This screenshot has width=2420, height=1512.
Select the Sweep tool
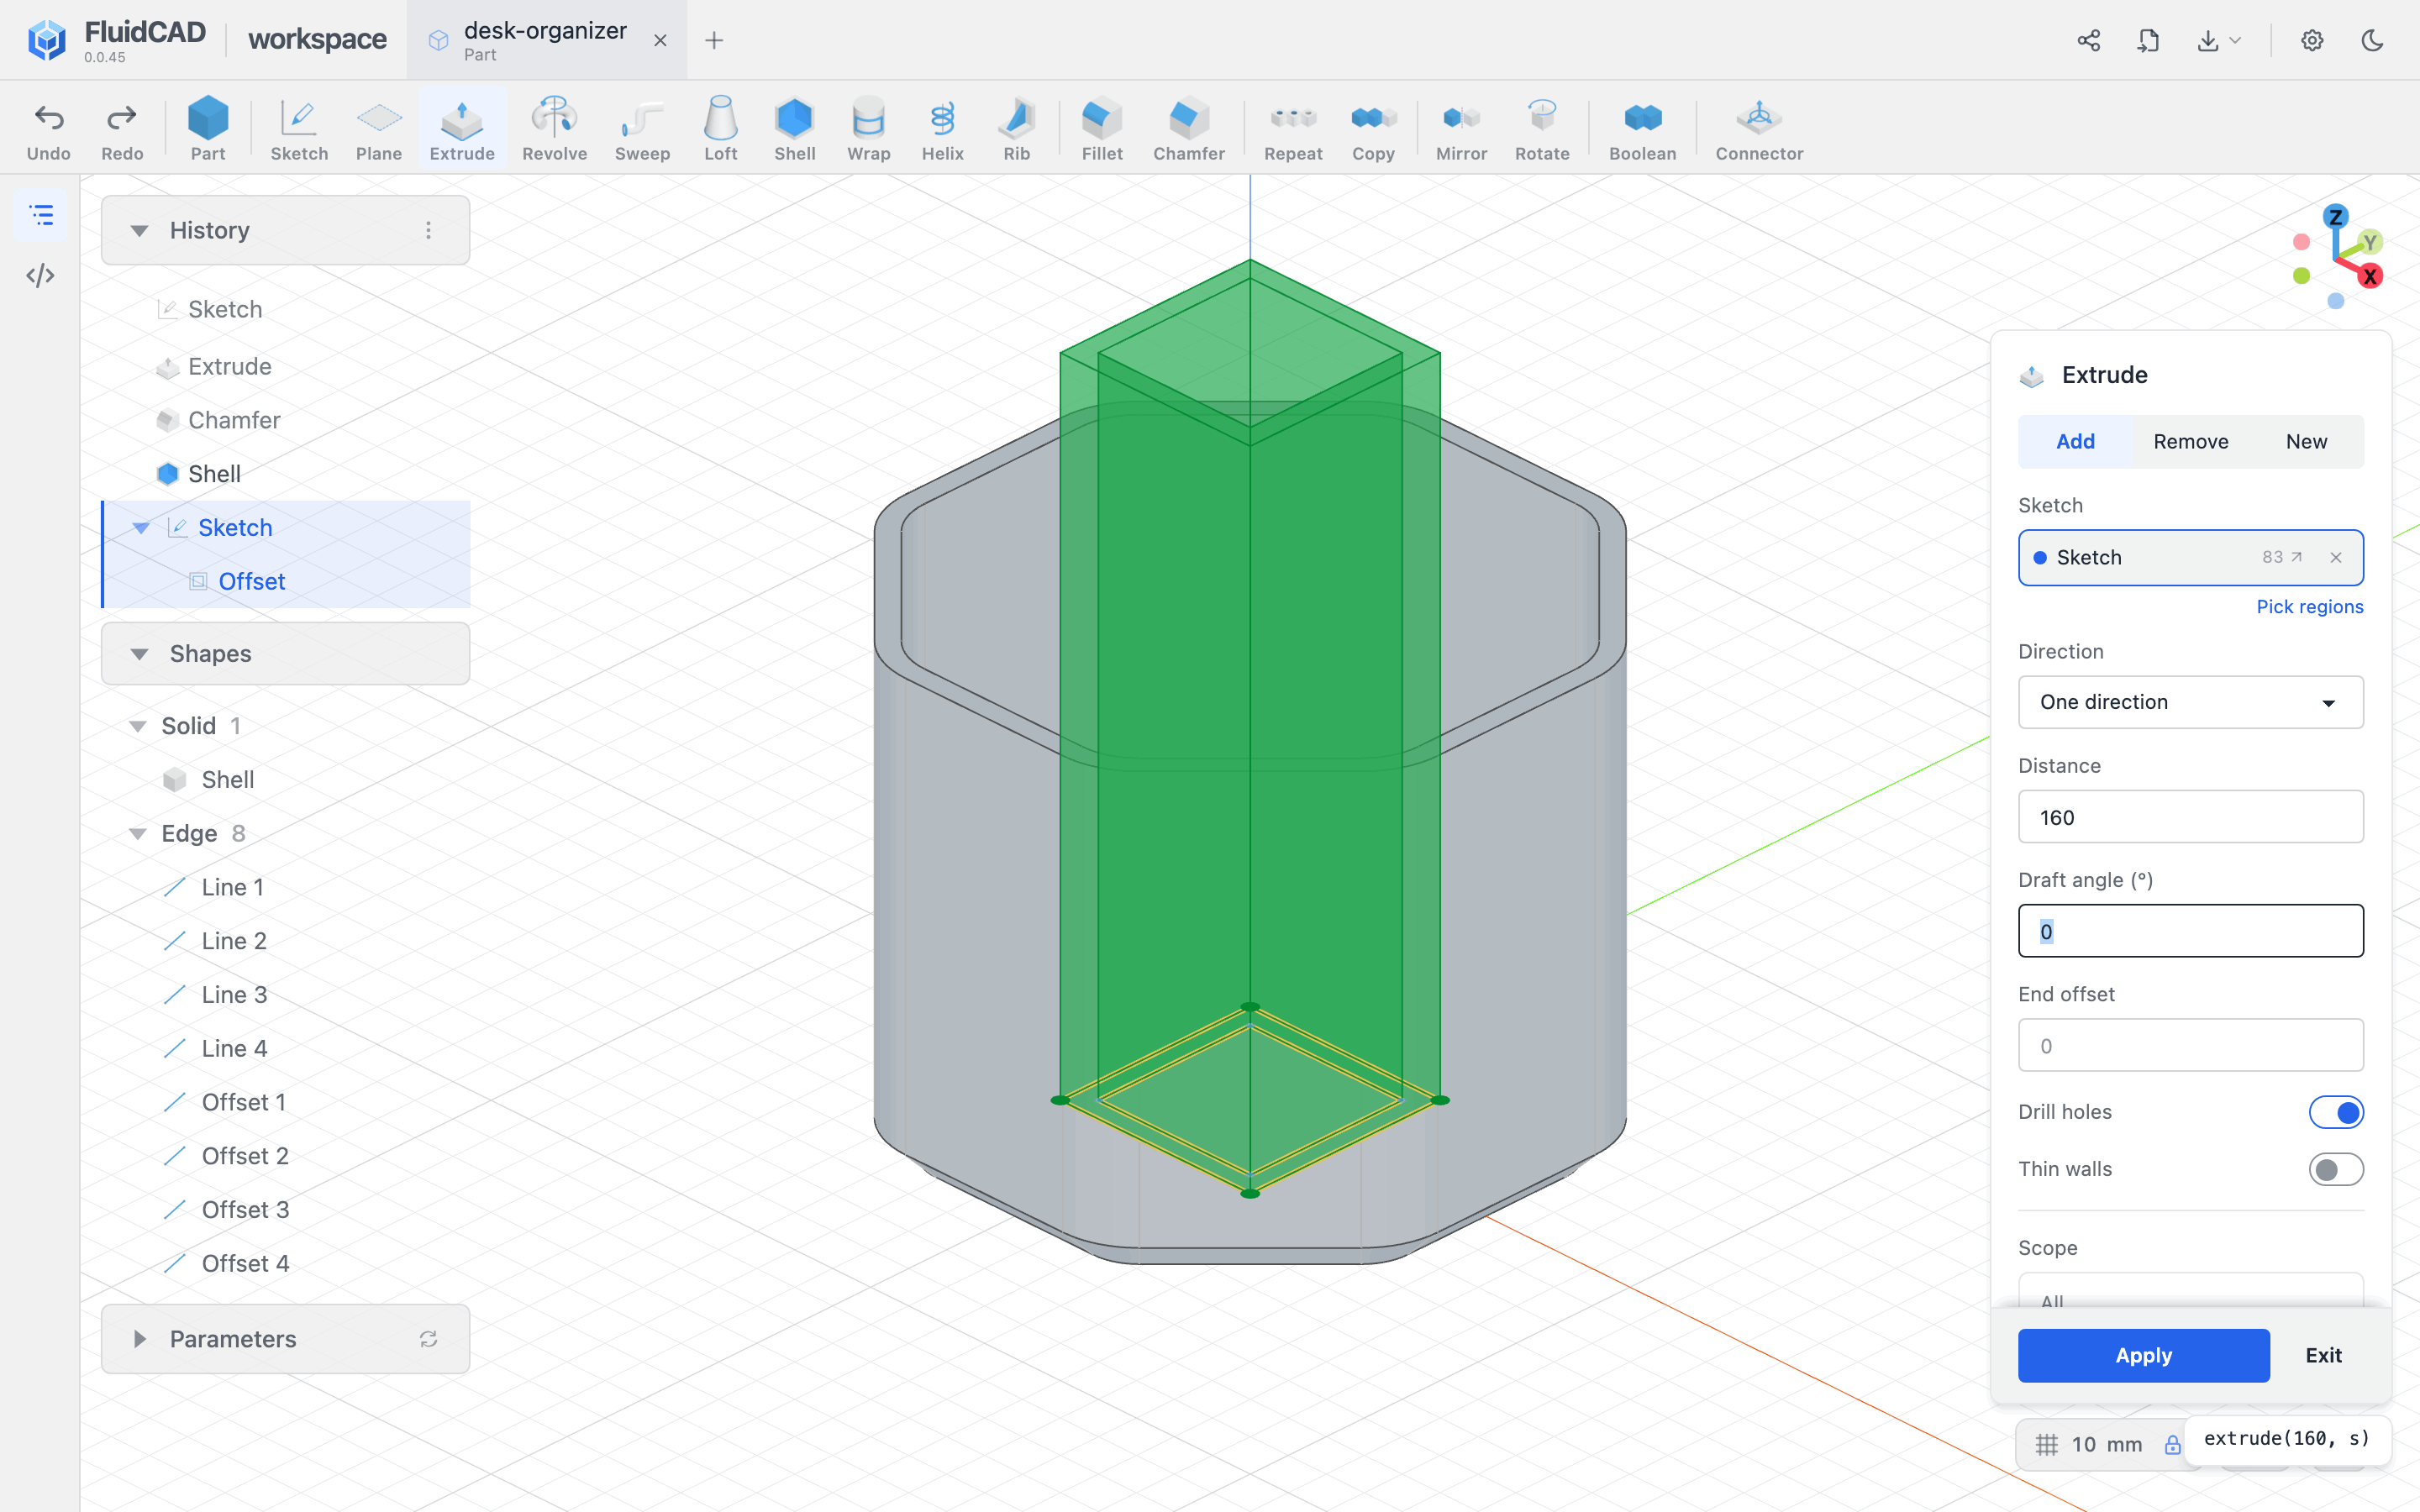click(x=642, y=129)
